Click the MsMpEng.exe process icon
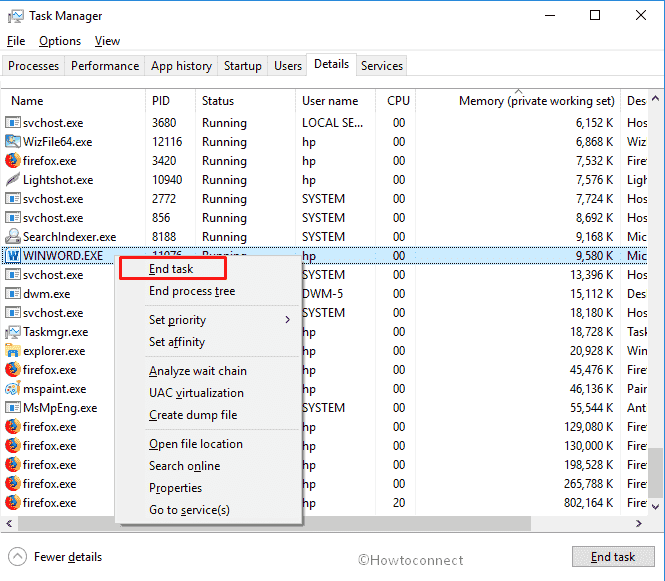Image resolution: width=665 pixels, height=581 pixels. tap(13, 408)
